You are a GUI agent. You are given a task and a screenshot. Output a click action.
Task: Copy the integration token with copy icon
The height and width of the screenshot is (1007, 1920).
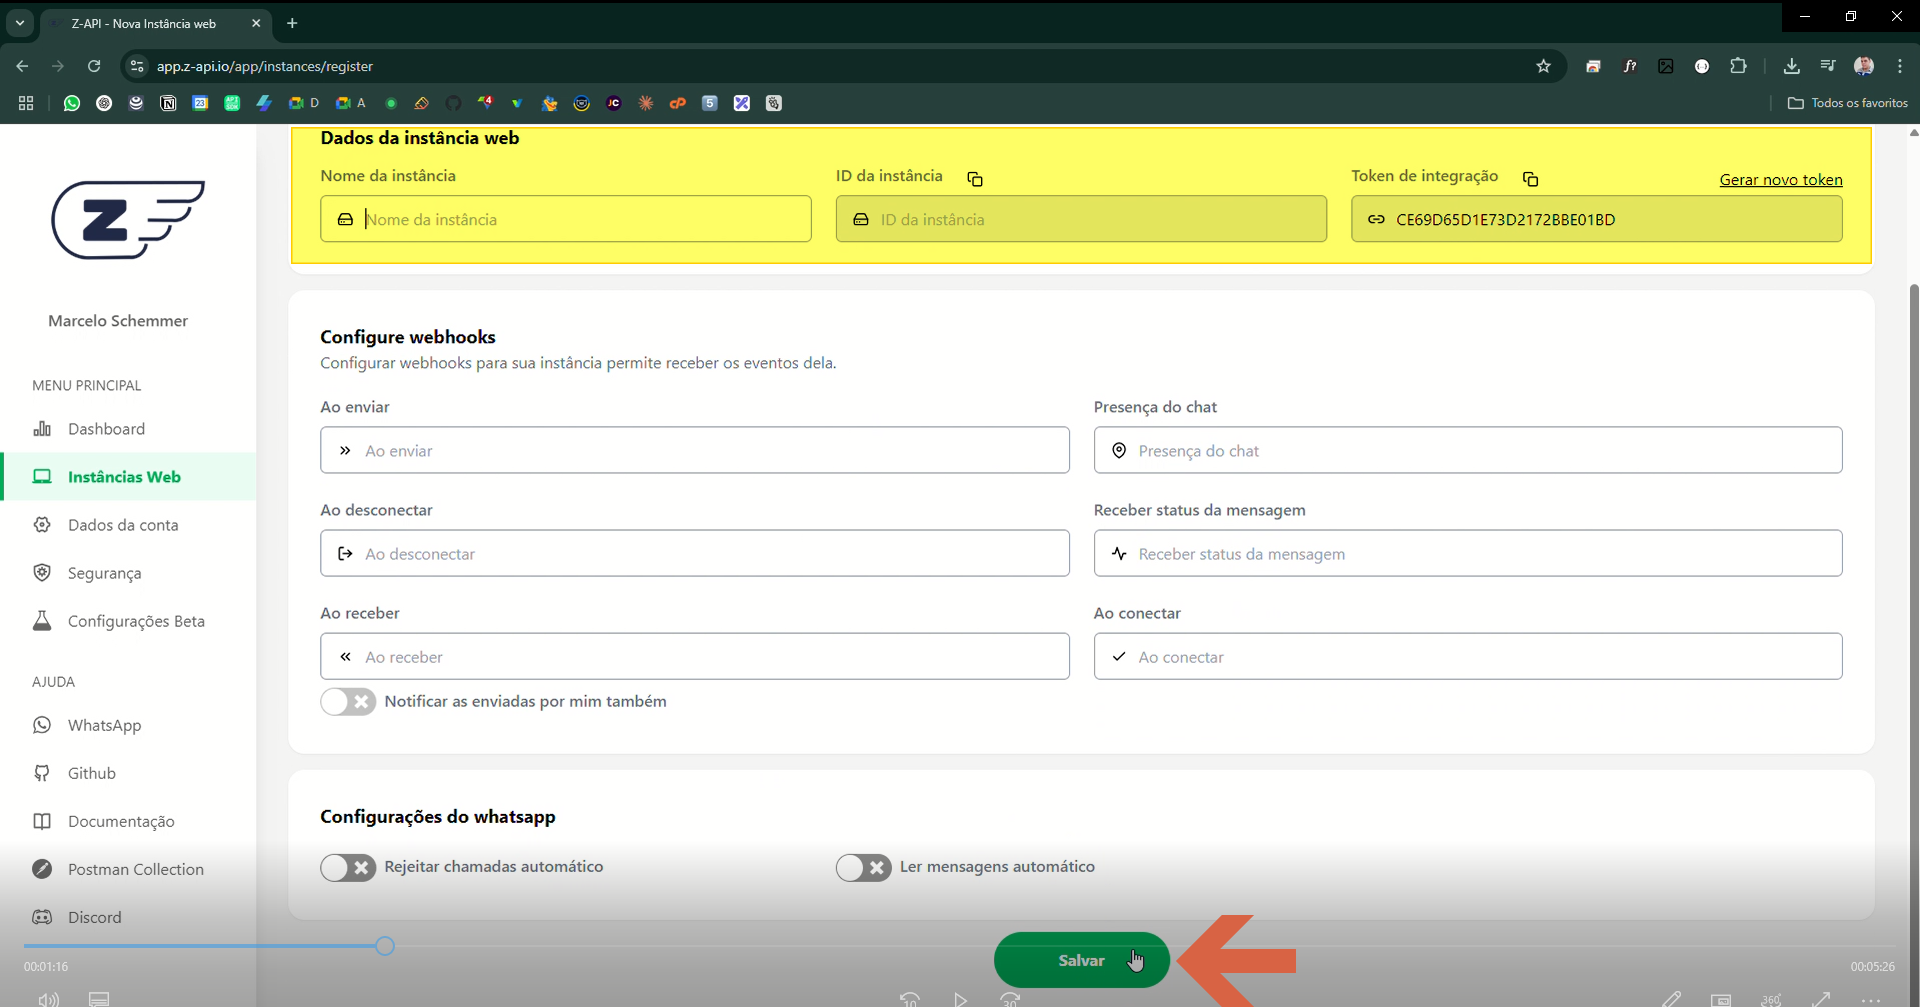[1530, 179]
